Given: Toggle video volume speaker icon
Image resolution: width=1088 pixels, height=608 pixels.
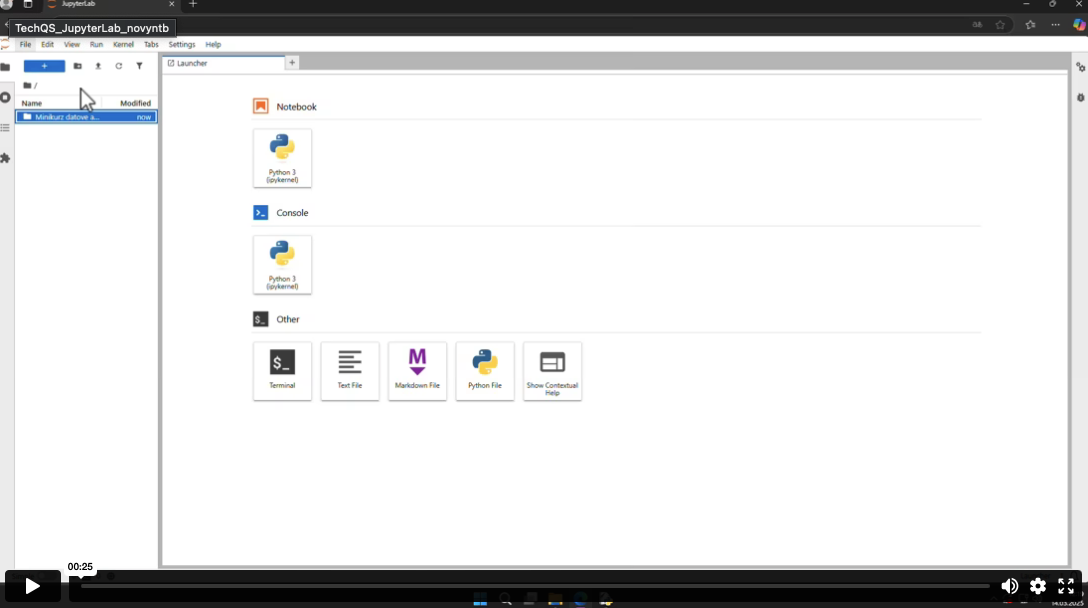Looking at the screenshot, I should (x=1010, y=586).
